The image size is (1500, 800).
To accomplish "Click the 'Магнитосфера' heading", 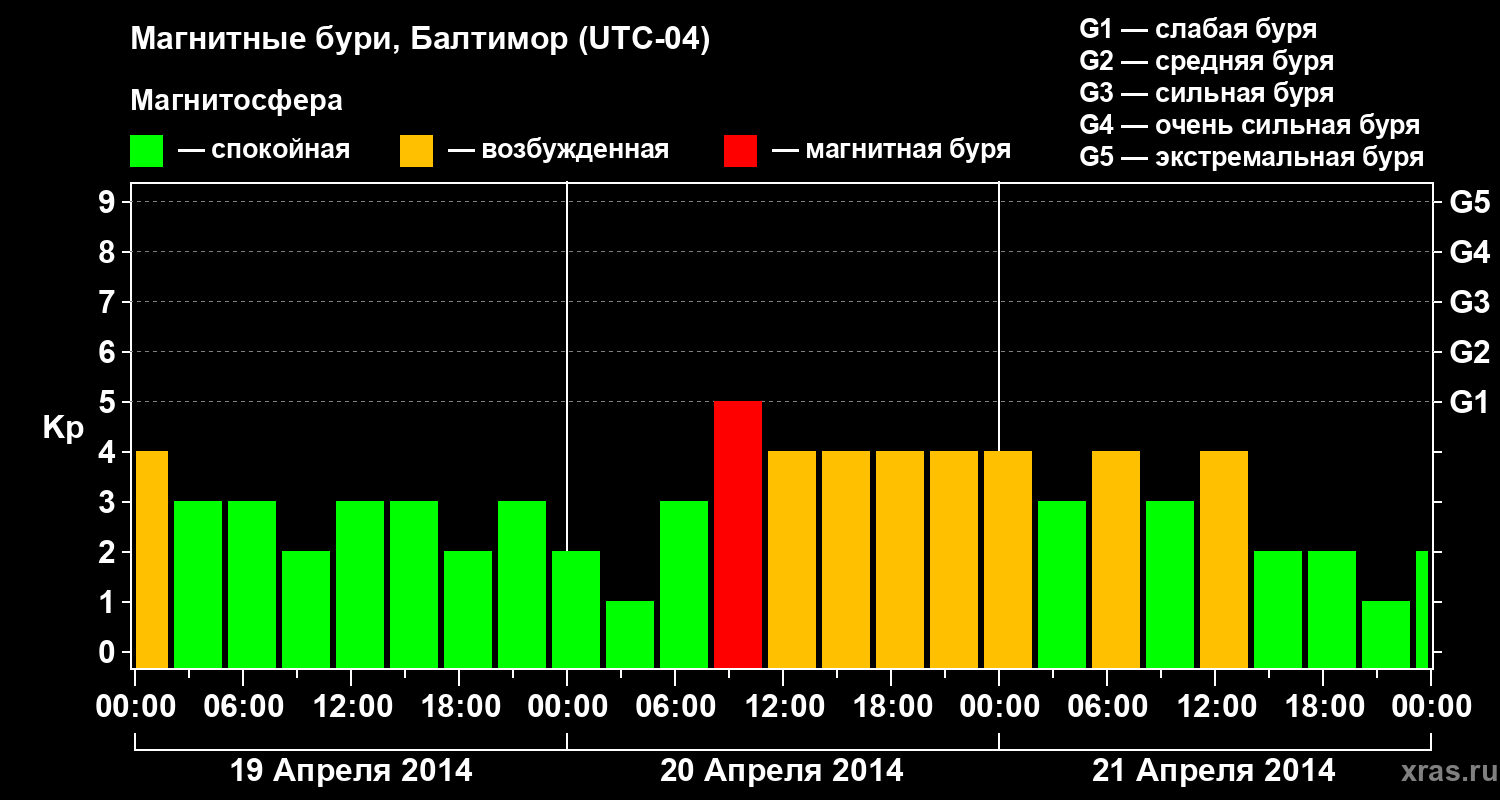I will point(237,101).
